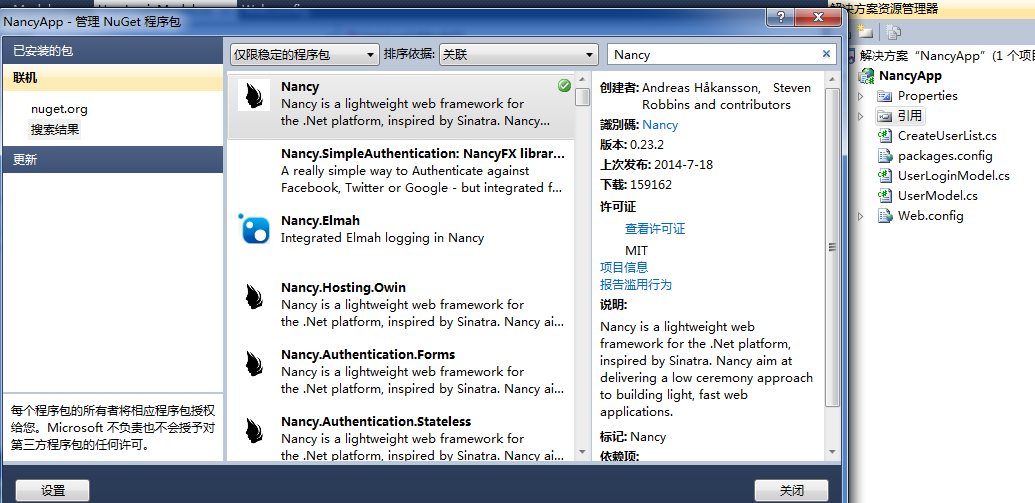Click the package list scroll down arrow

(x=582, y=452)
